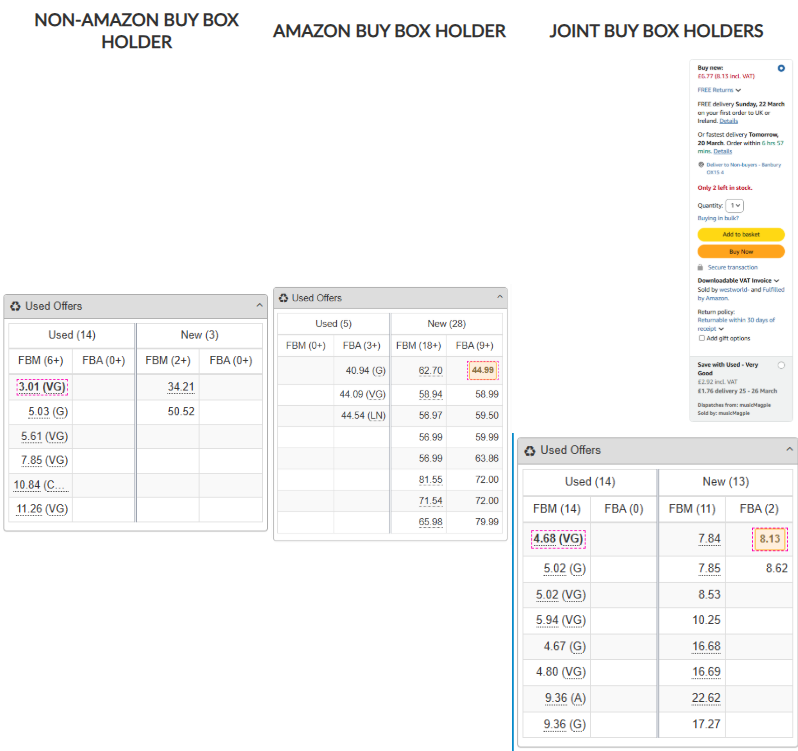Click the padlock icon beside Secure transaction
The width and height of the screenshot is (798, 751).
click(x=700, y=267)
